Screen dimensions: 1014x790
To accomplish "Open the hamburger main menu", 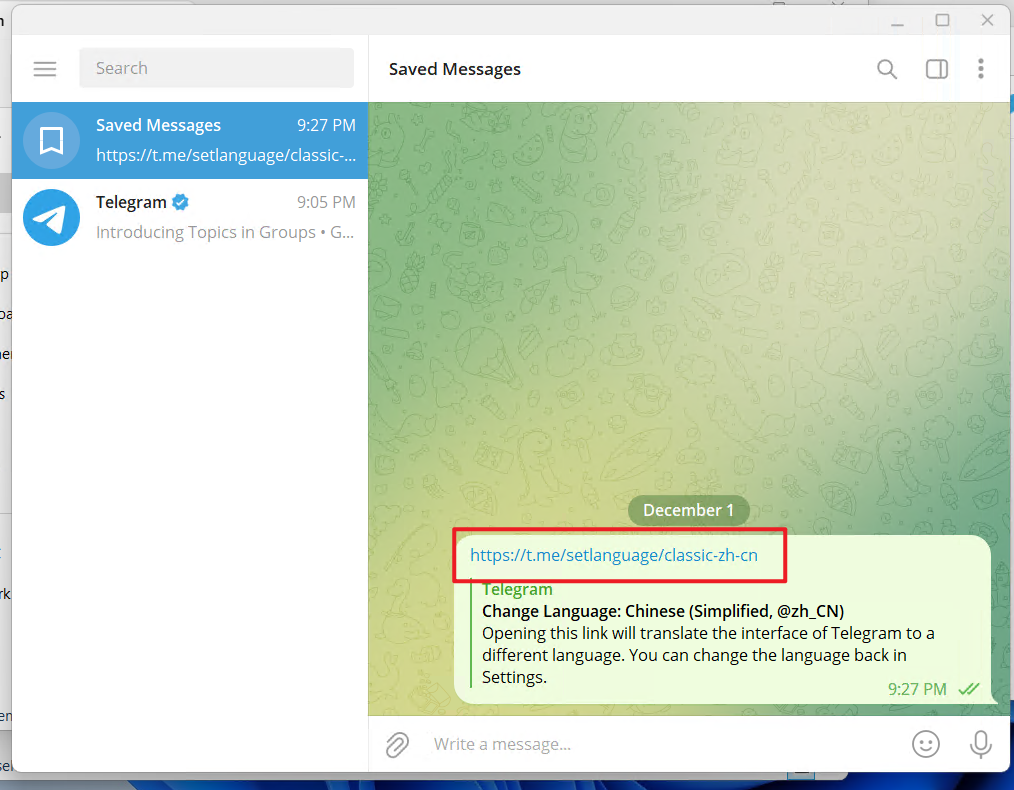I will (x=45, y=69).
